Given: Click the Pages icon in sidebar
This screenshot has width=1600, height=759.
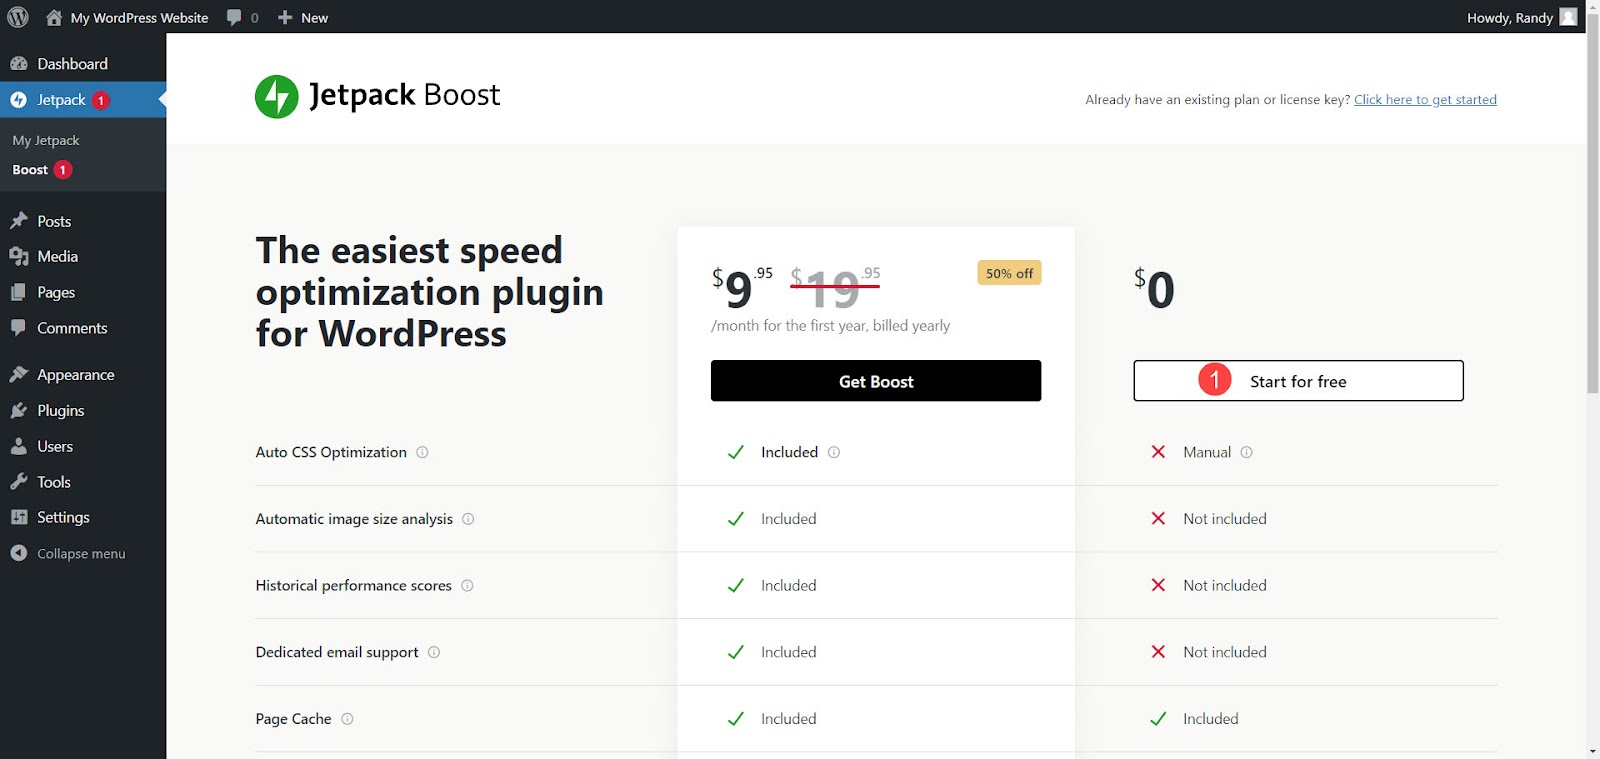Looking at the screenshot, I should point(19,292).
